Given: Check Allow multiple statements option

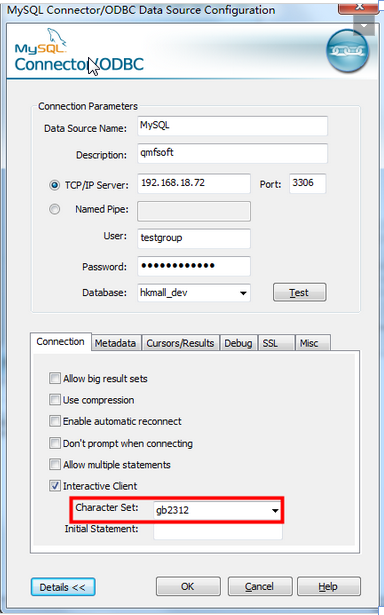Looking at the screenshot, I should pyautogui.click(x=55, y=464).
